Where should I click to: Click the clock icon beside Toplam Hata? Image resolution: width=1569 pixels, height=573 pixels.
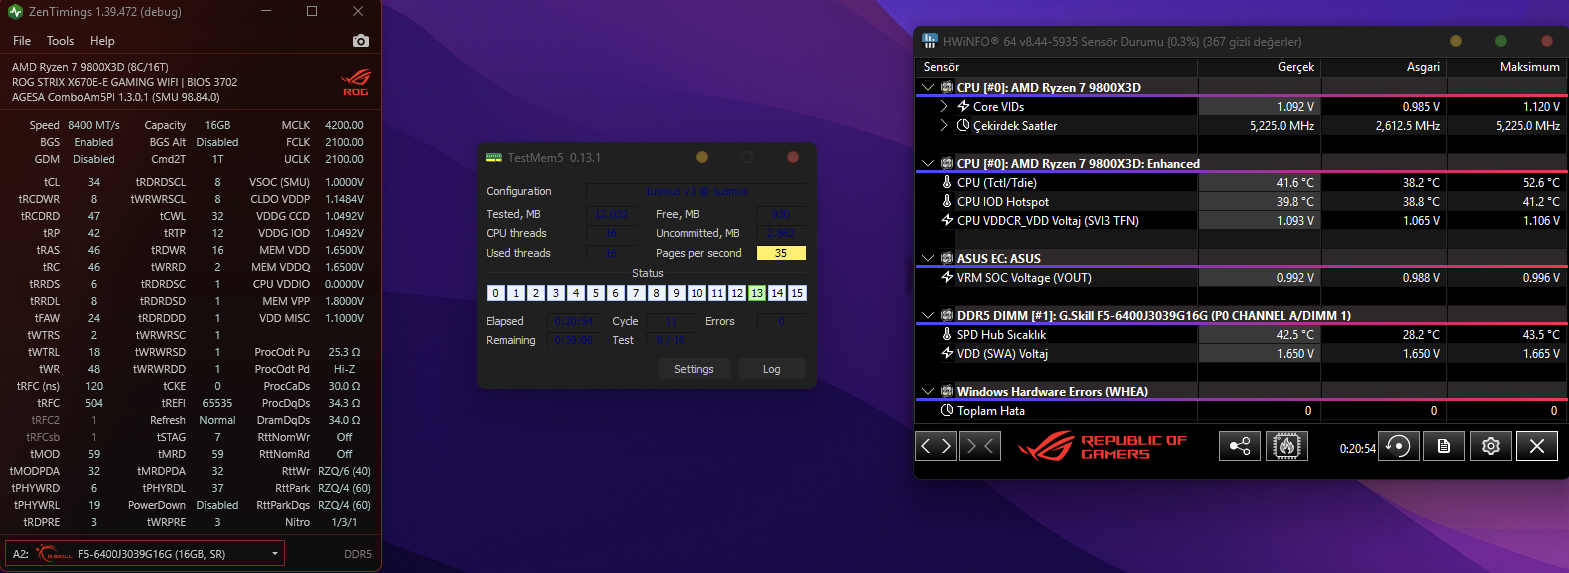tap(947, 410)
